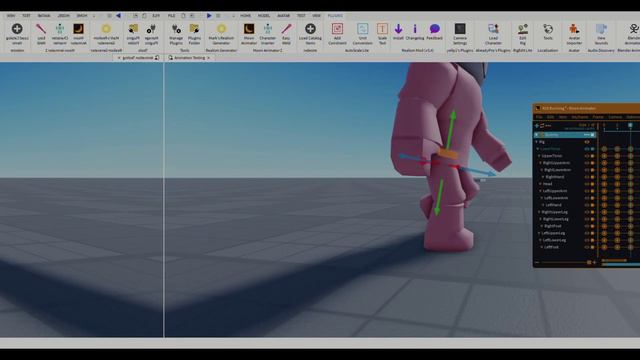Open Localization Tools
Viewport: 640px width, 360px height.
tap(548, 31)
